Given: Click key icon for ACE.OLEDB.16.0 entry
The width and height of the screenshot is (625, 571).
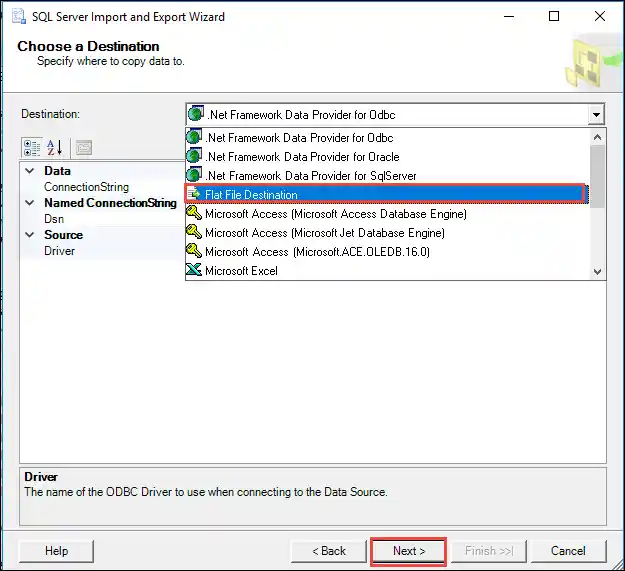Looking at the screenshot, I should 194,251.
